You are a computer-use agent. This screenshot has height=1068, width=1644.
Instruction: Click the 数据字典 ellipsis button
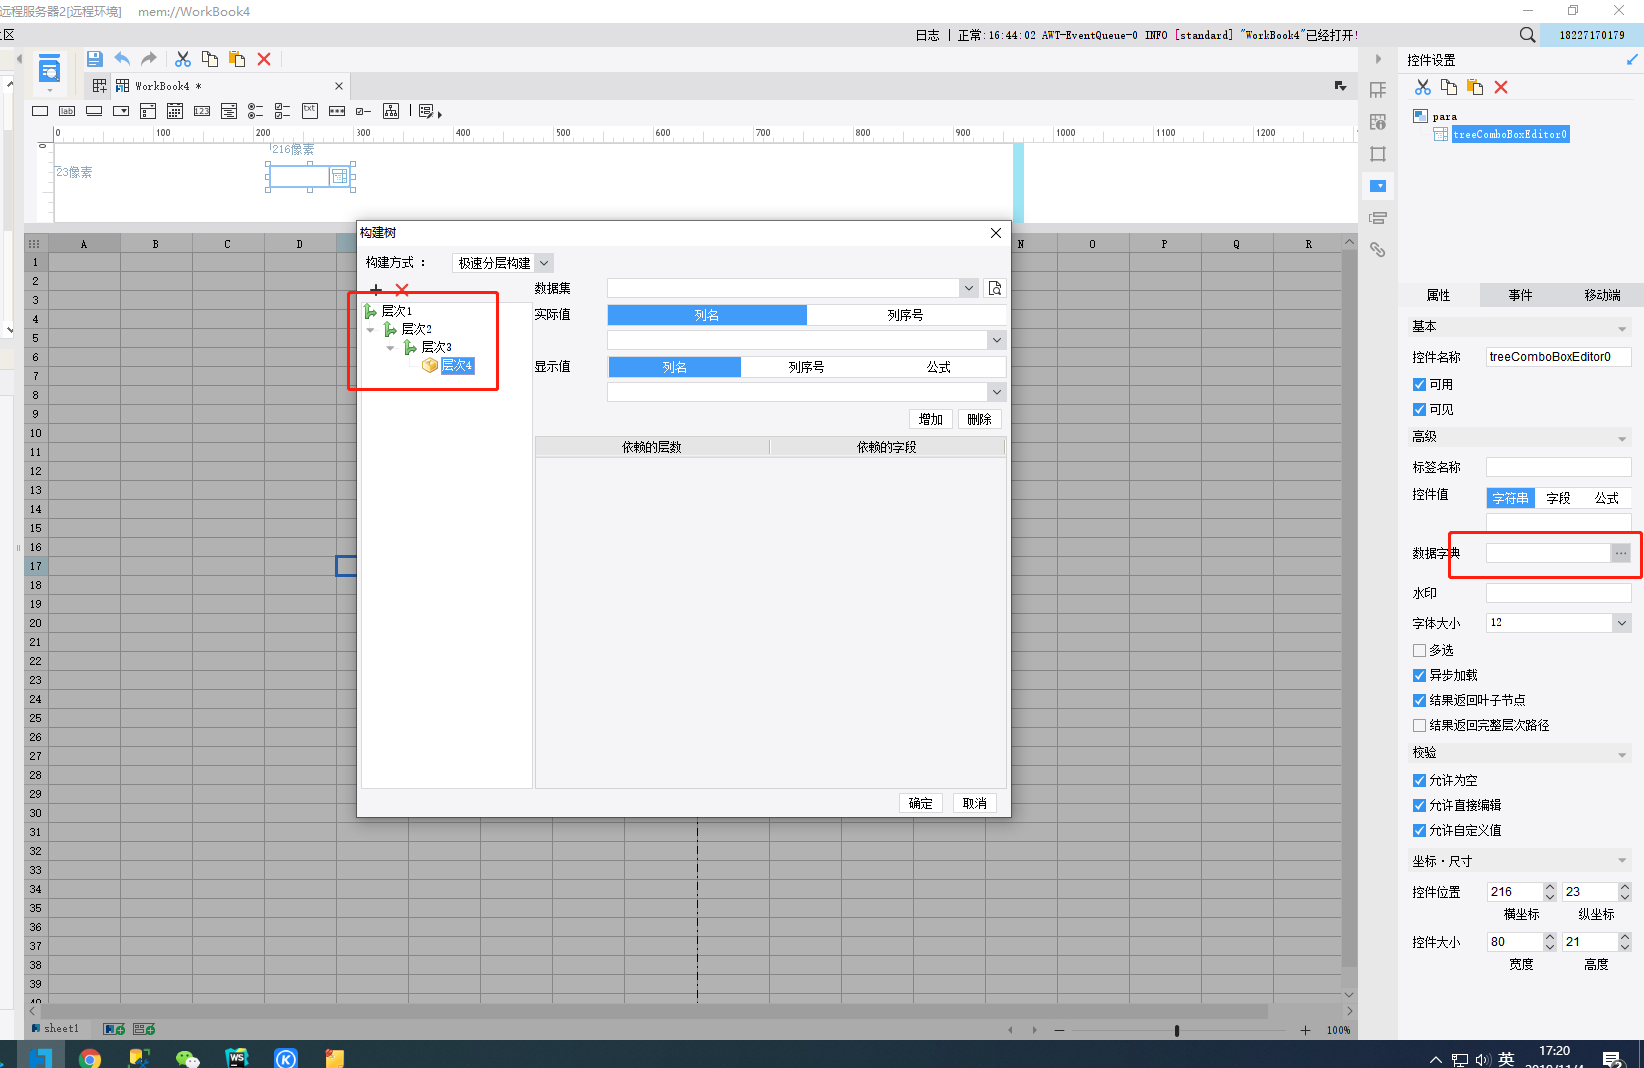pos(1621,553)
